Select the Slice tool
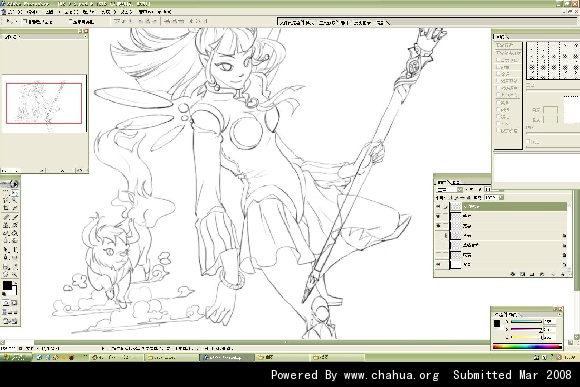 pyautogui.click(x=15, y=208)
